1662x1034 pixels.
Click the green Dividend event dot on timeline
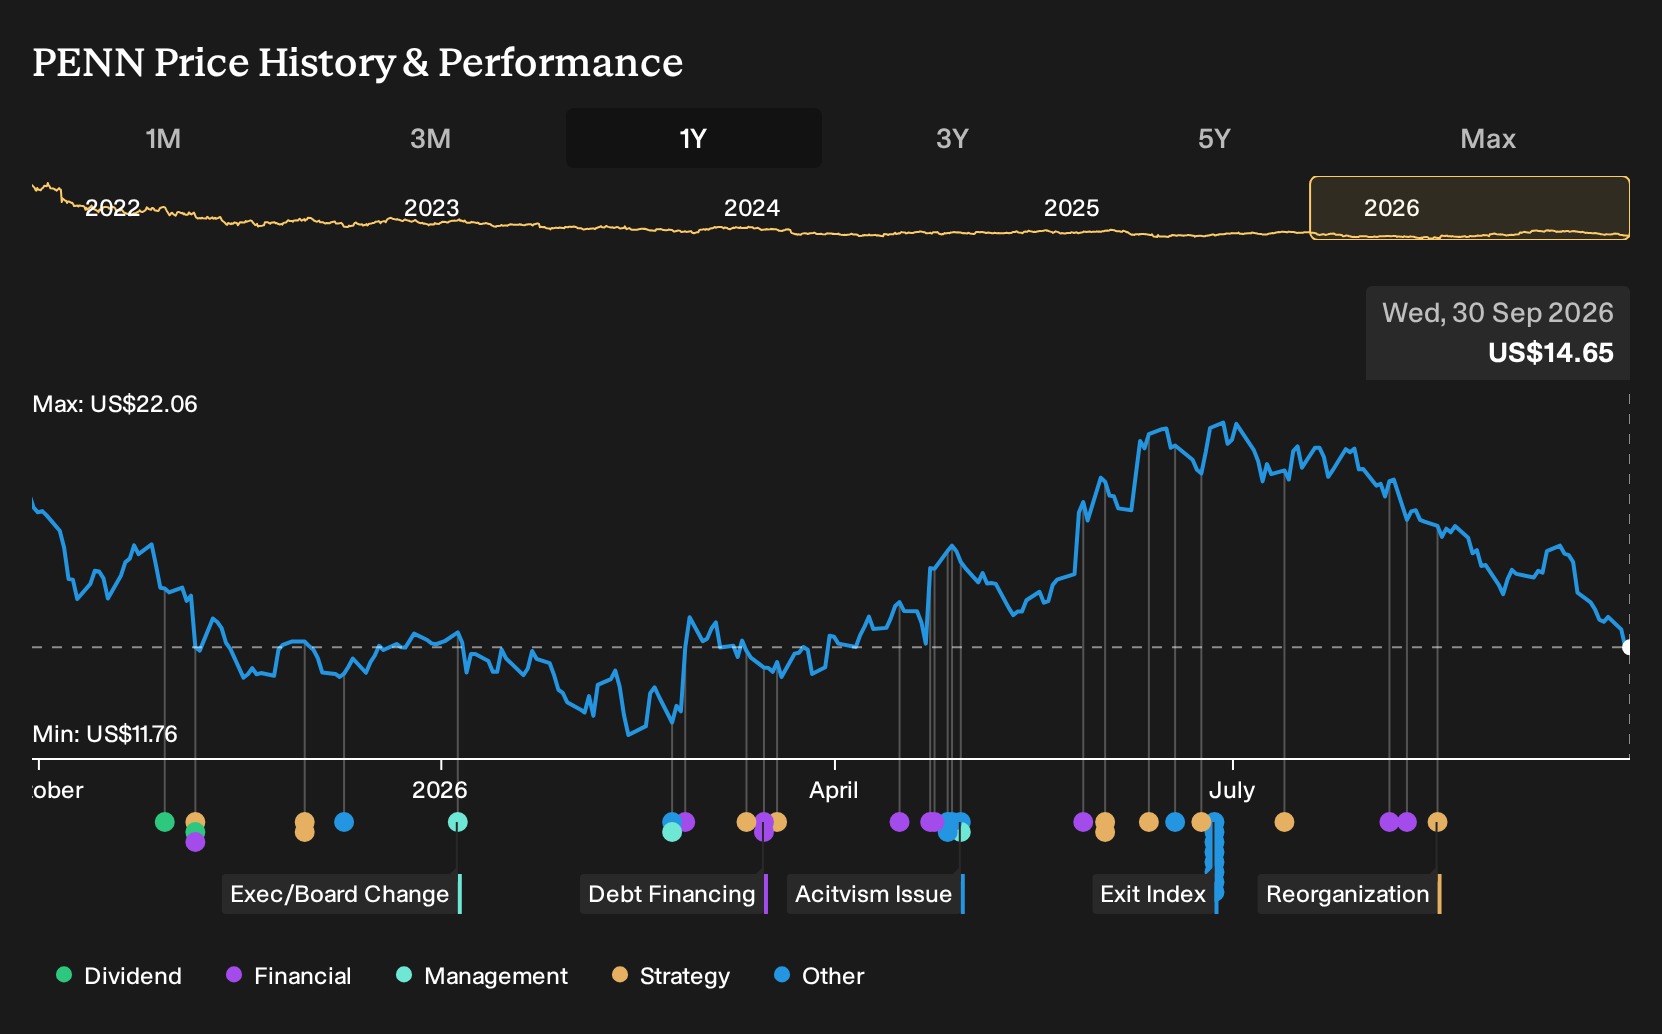(165, 822)
